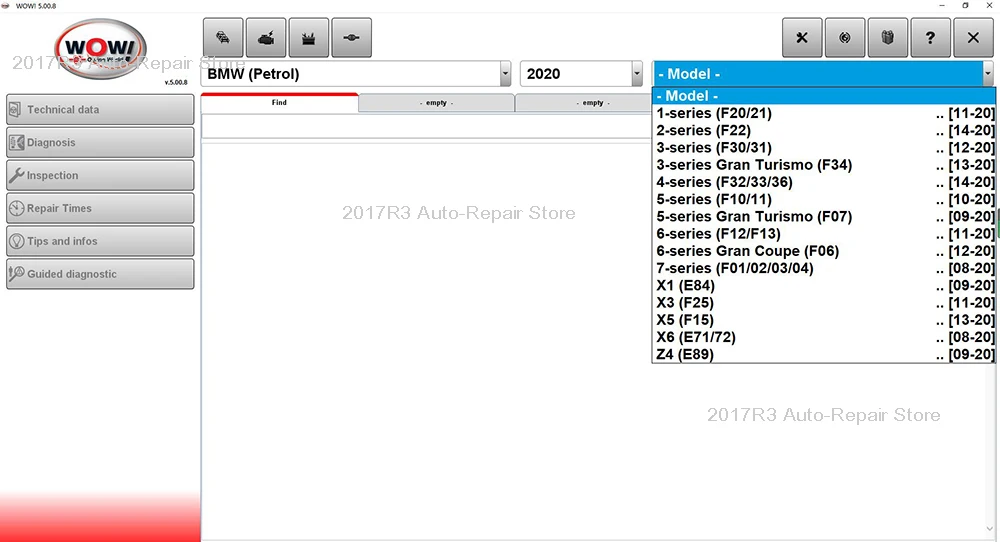This screenshot has height=542, width=1000.
Task: Click the X exit toolbar button
Action: click(x=973, y=38)
